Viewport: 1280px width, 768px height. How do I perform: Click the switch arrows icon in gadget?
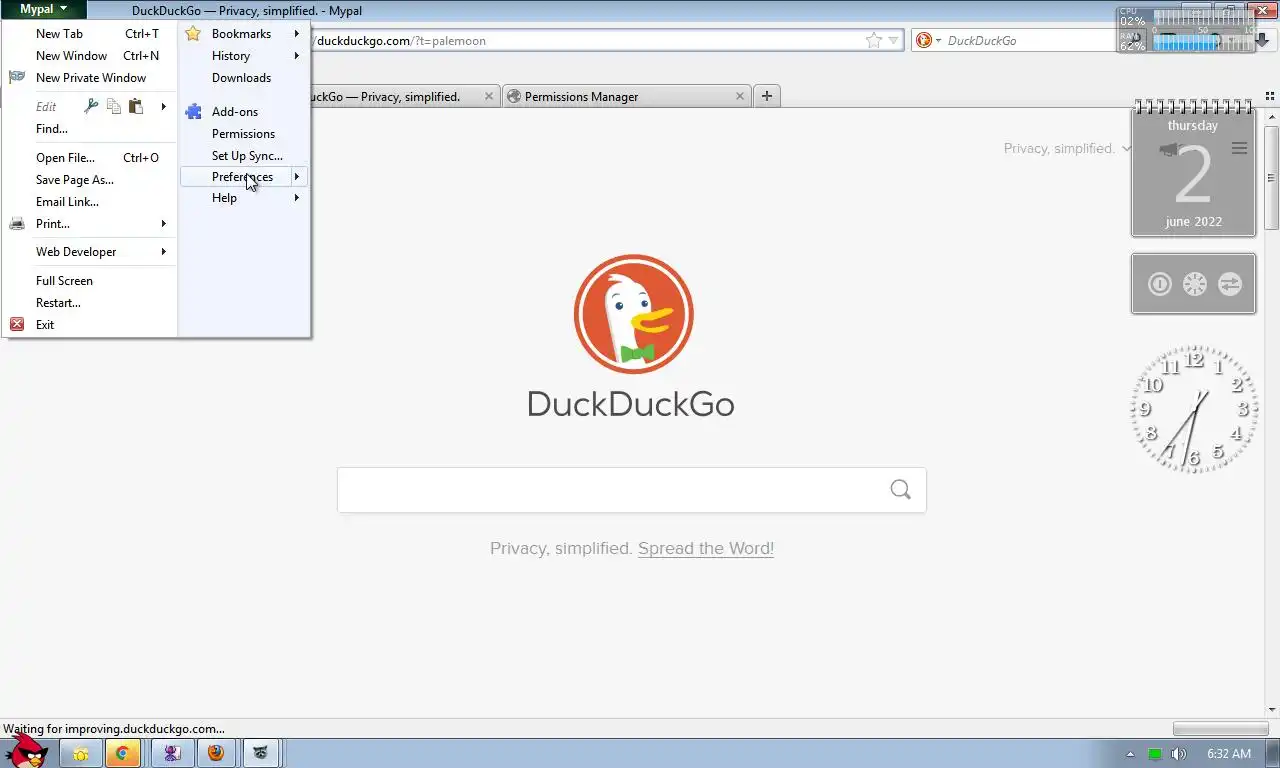point(1229,284)
